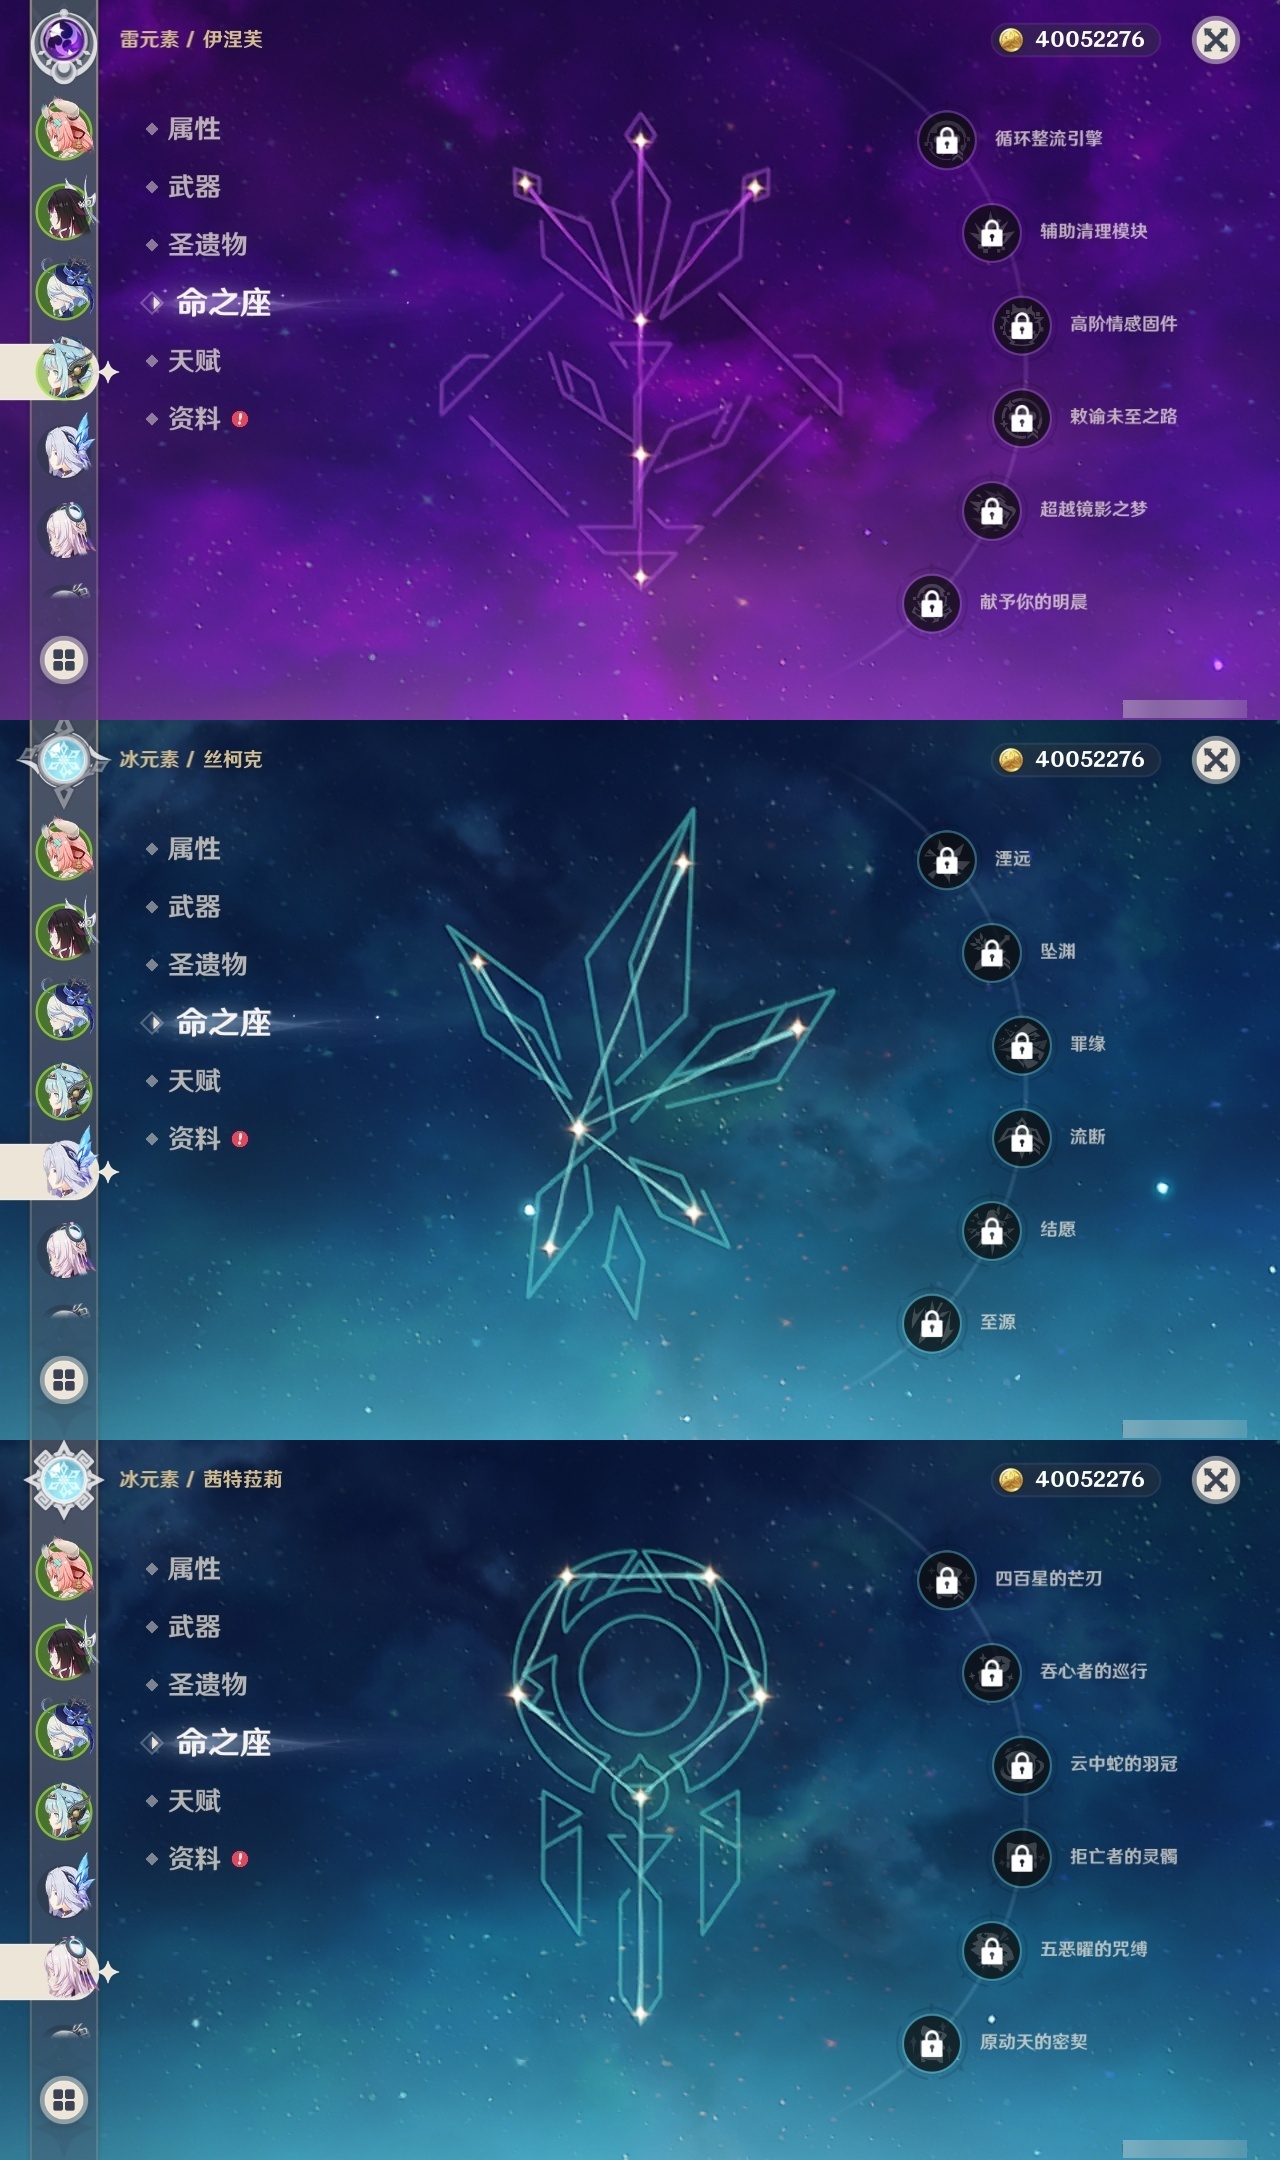Open 天赋 tab in 茜特菈莉 panel

(x=194, y=1801)
